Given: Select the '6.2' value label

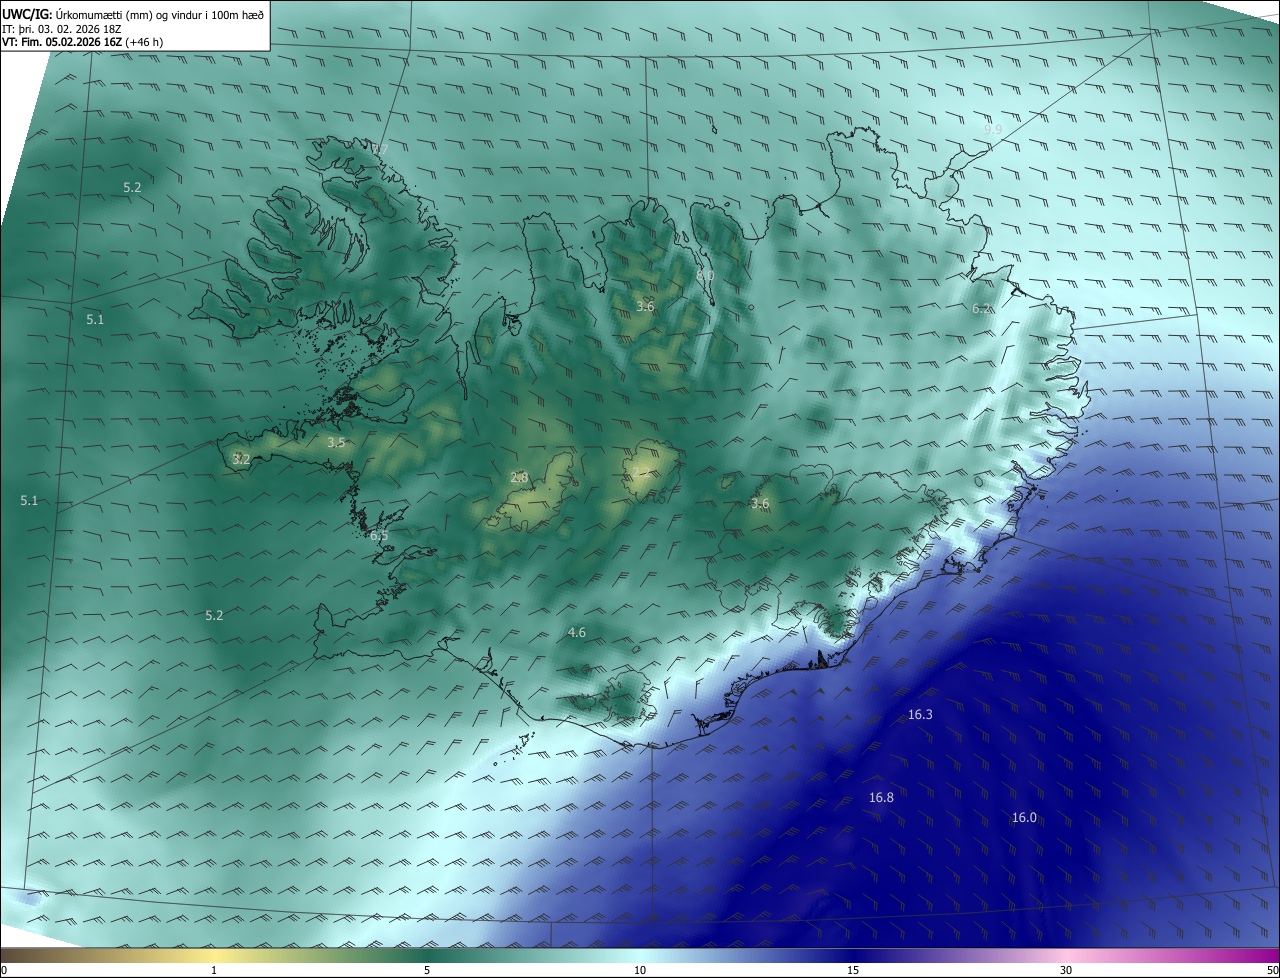Looking at the screenshot, I should click(x=981, y=308).
